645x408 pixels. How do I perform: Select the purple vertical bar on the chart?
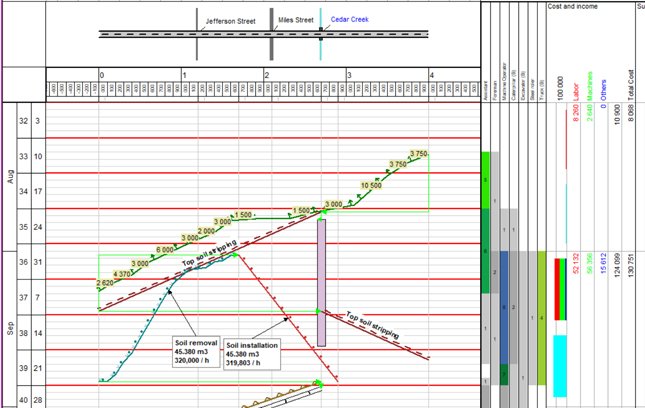click(x=321, y=282)
